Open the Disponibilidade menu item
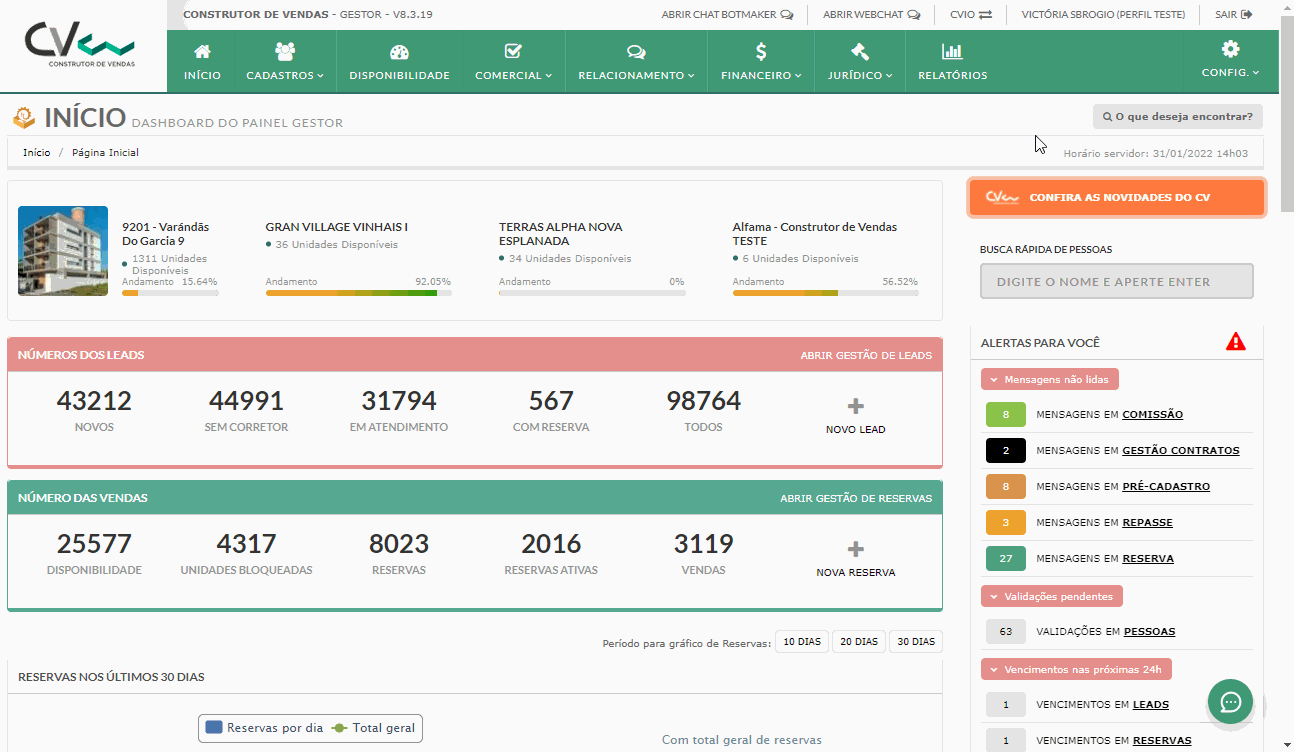 point(399,60)
